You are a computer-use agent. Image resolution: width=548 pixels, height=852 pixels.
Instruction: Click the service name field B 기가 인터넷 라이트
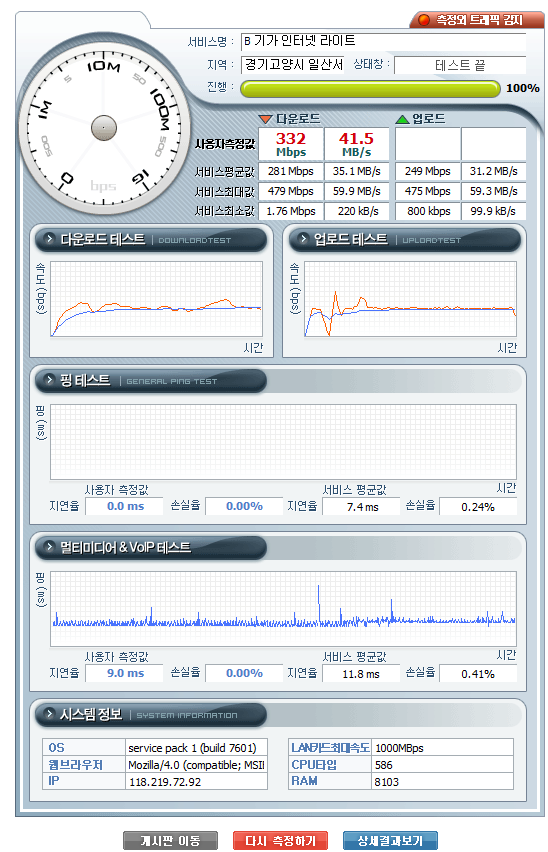(x=383, y=41)
